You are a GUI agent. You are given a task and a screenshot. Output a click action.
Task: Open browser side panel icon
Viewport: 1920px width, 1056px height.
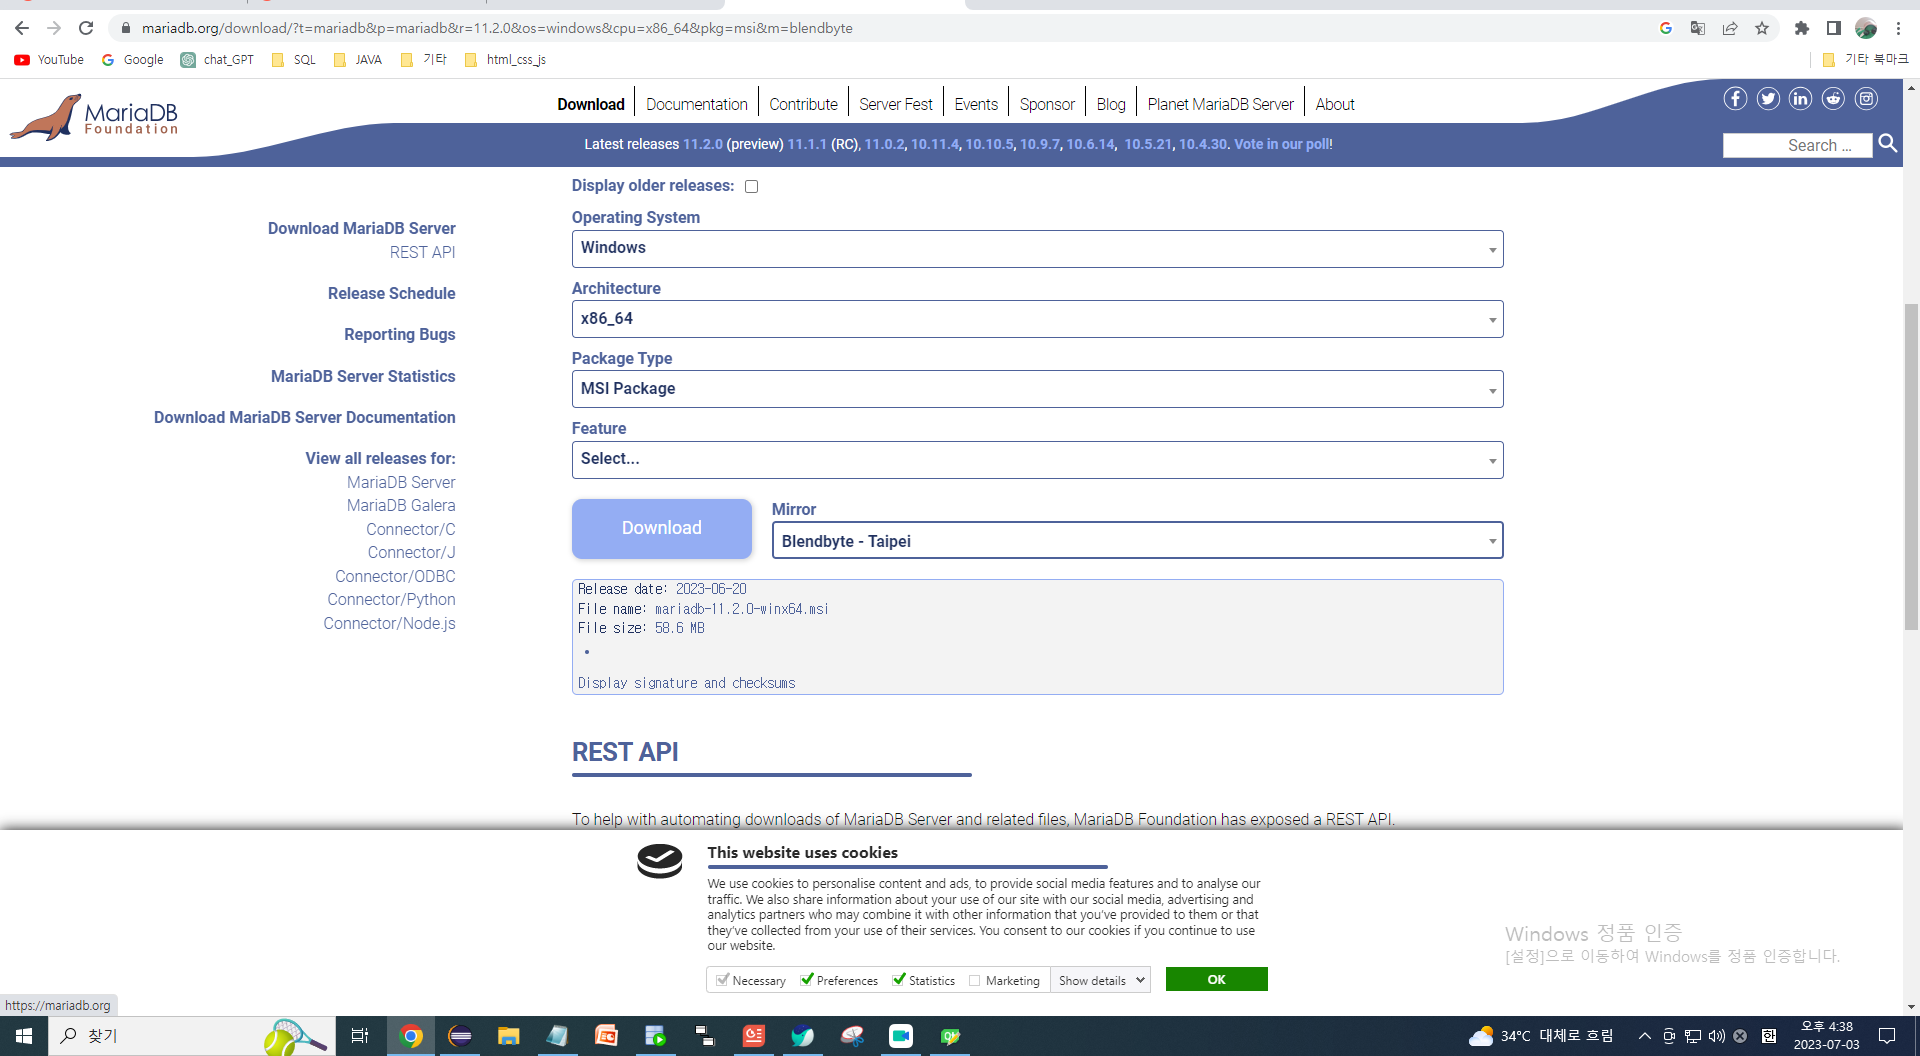click(x=1834, y=28)
